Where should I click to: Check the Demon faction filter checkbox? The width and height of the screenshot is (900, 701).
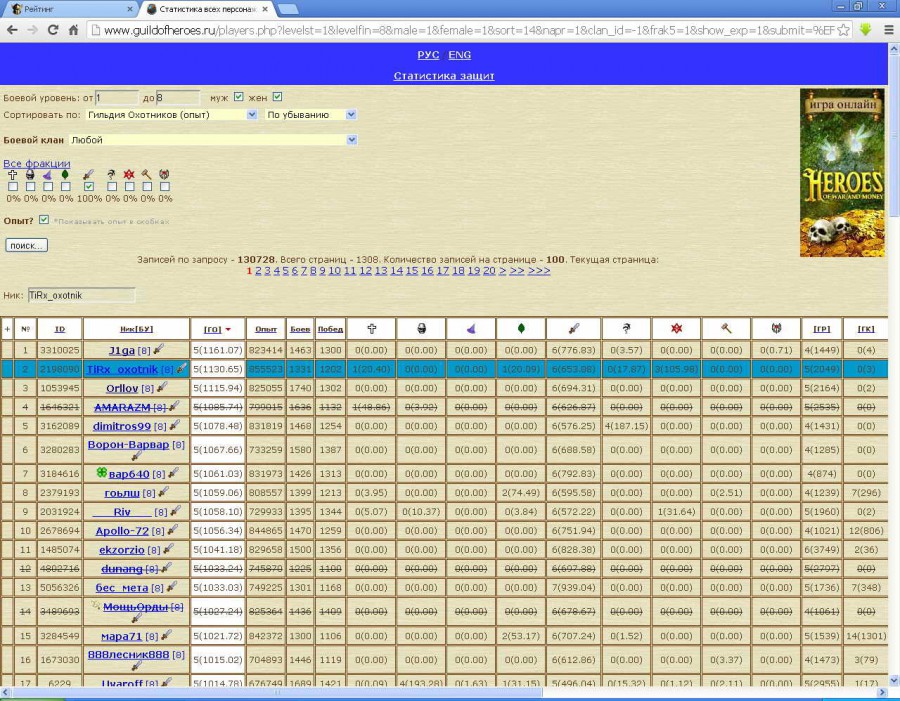click(130, 187)
